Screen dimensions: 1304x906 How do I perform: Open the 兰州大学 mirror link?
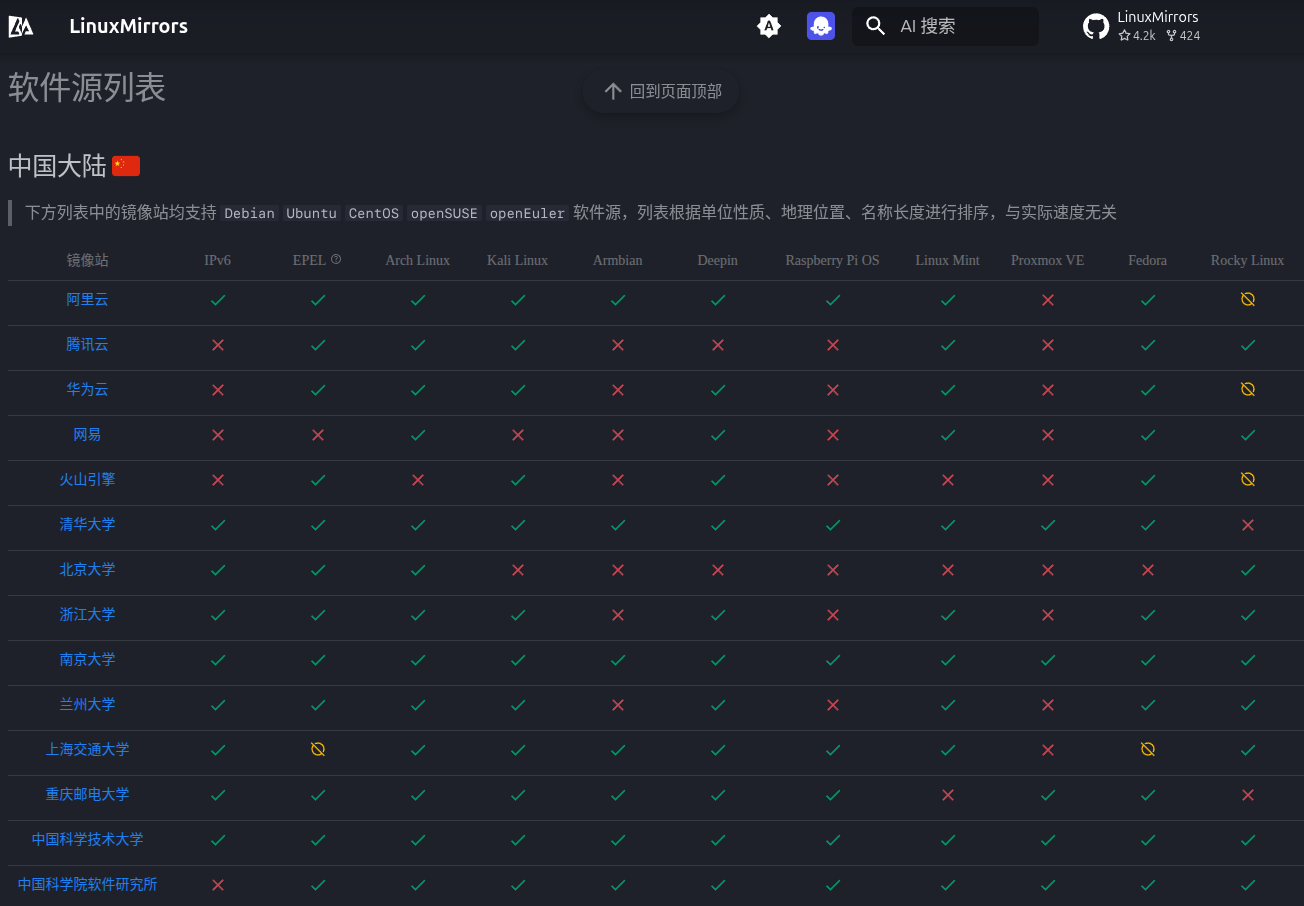pyautogui.click(x=88, y=704)
